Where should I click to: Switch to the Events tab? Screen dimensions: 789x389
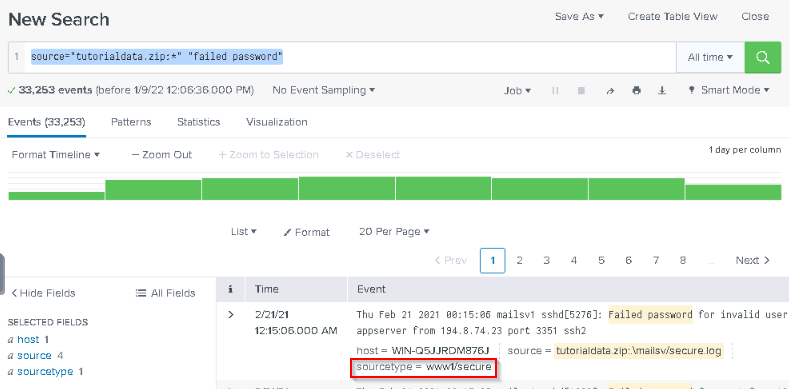click(46, 122)
